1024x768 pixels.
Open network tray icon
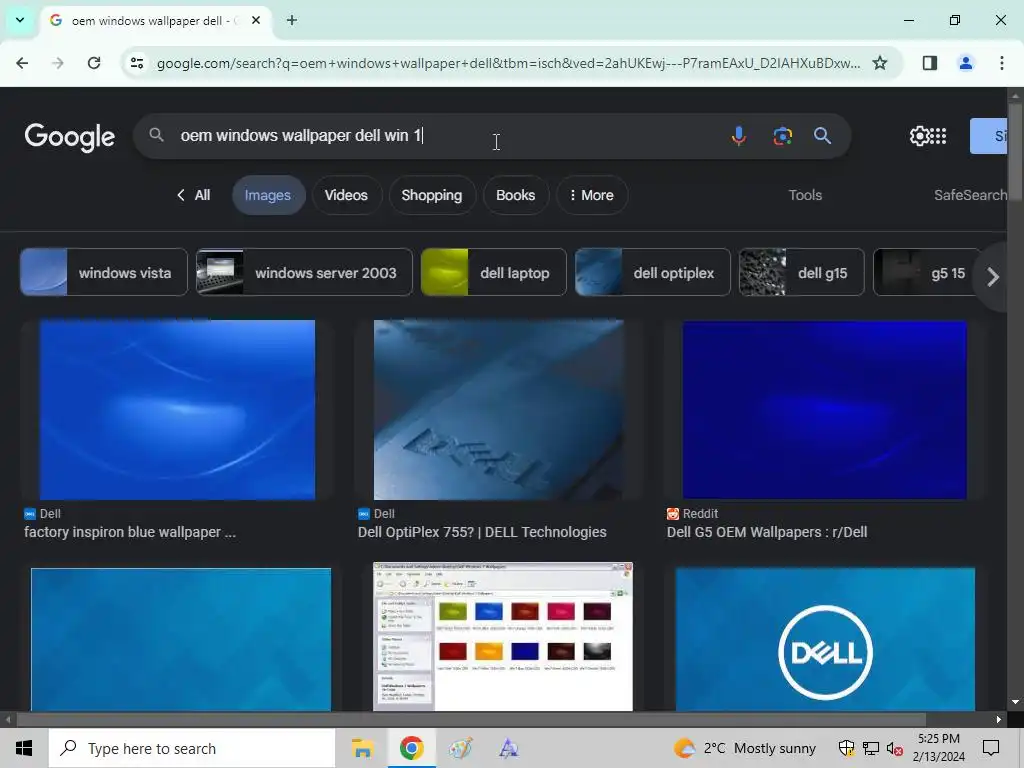tap(871, 748)
